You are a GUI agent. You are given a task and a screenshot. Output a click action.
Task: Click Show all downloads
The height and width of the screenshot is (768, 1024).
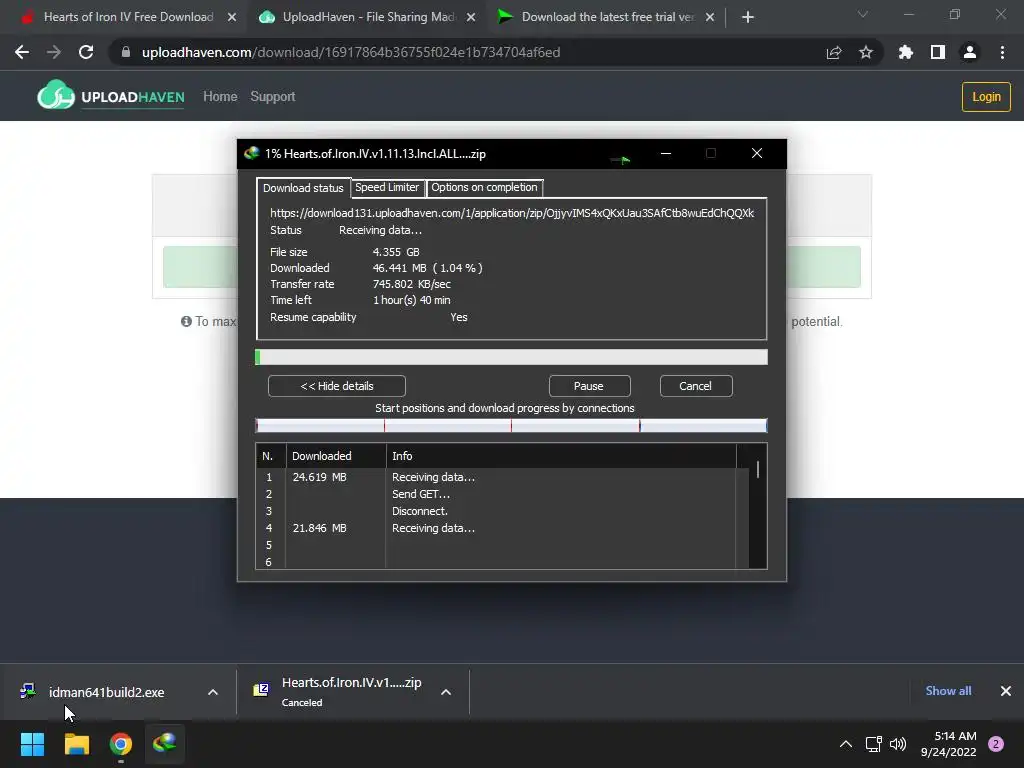[x=948, y=691]
